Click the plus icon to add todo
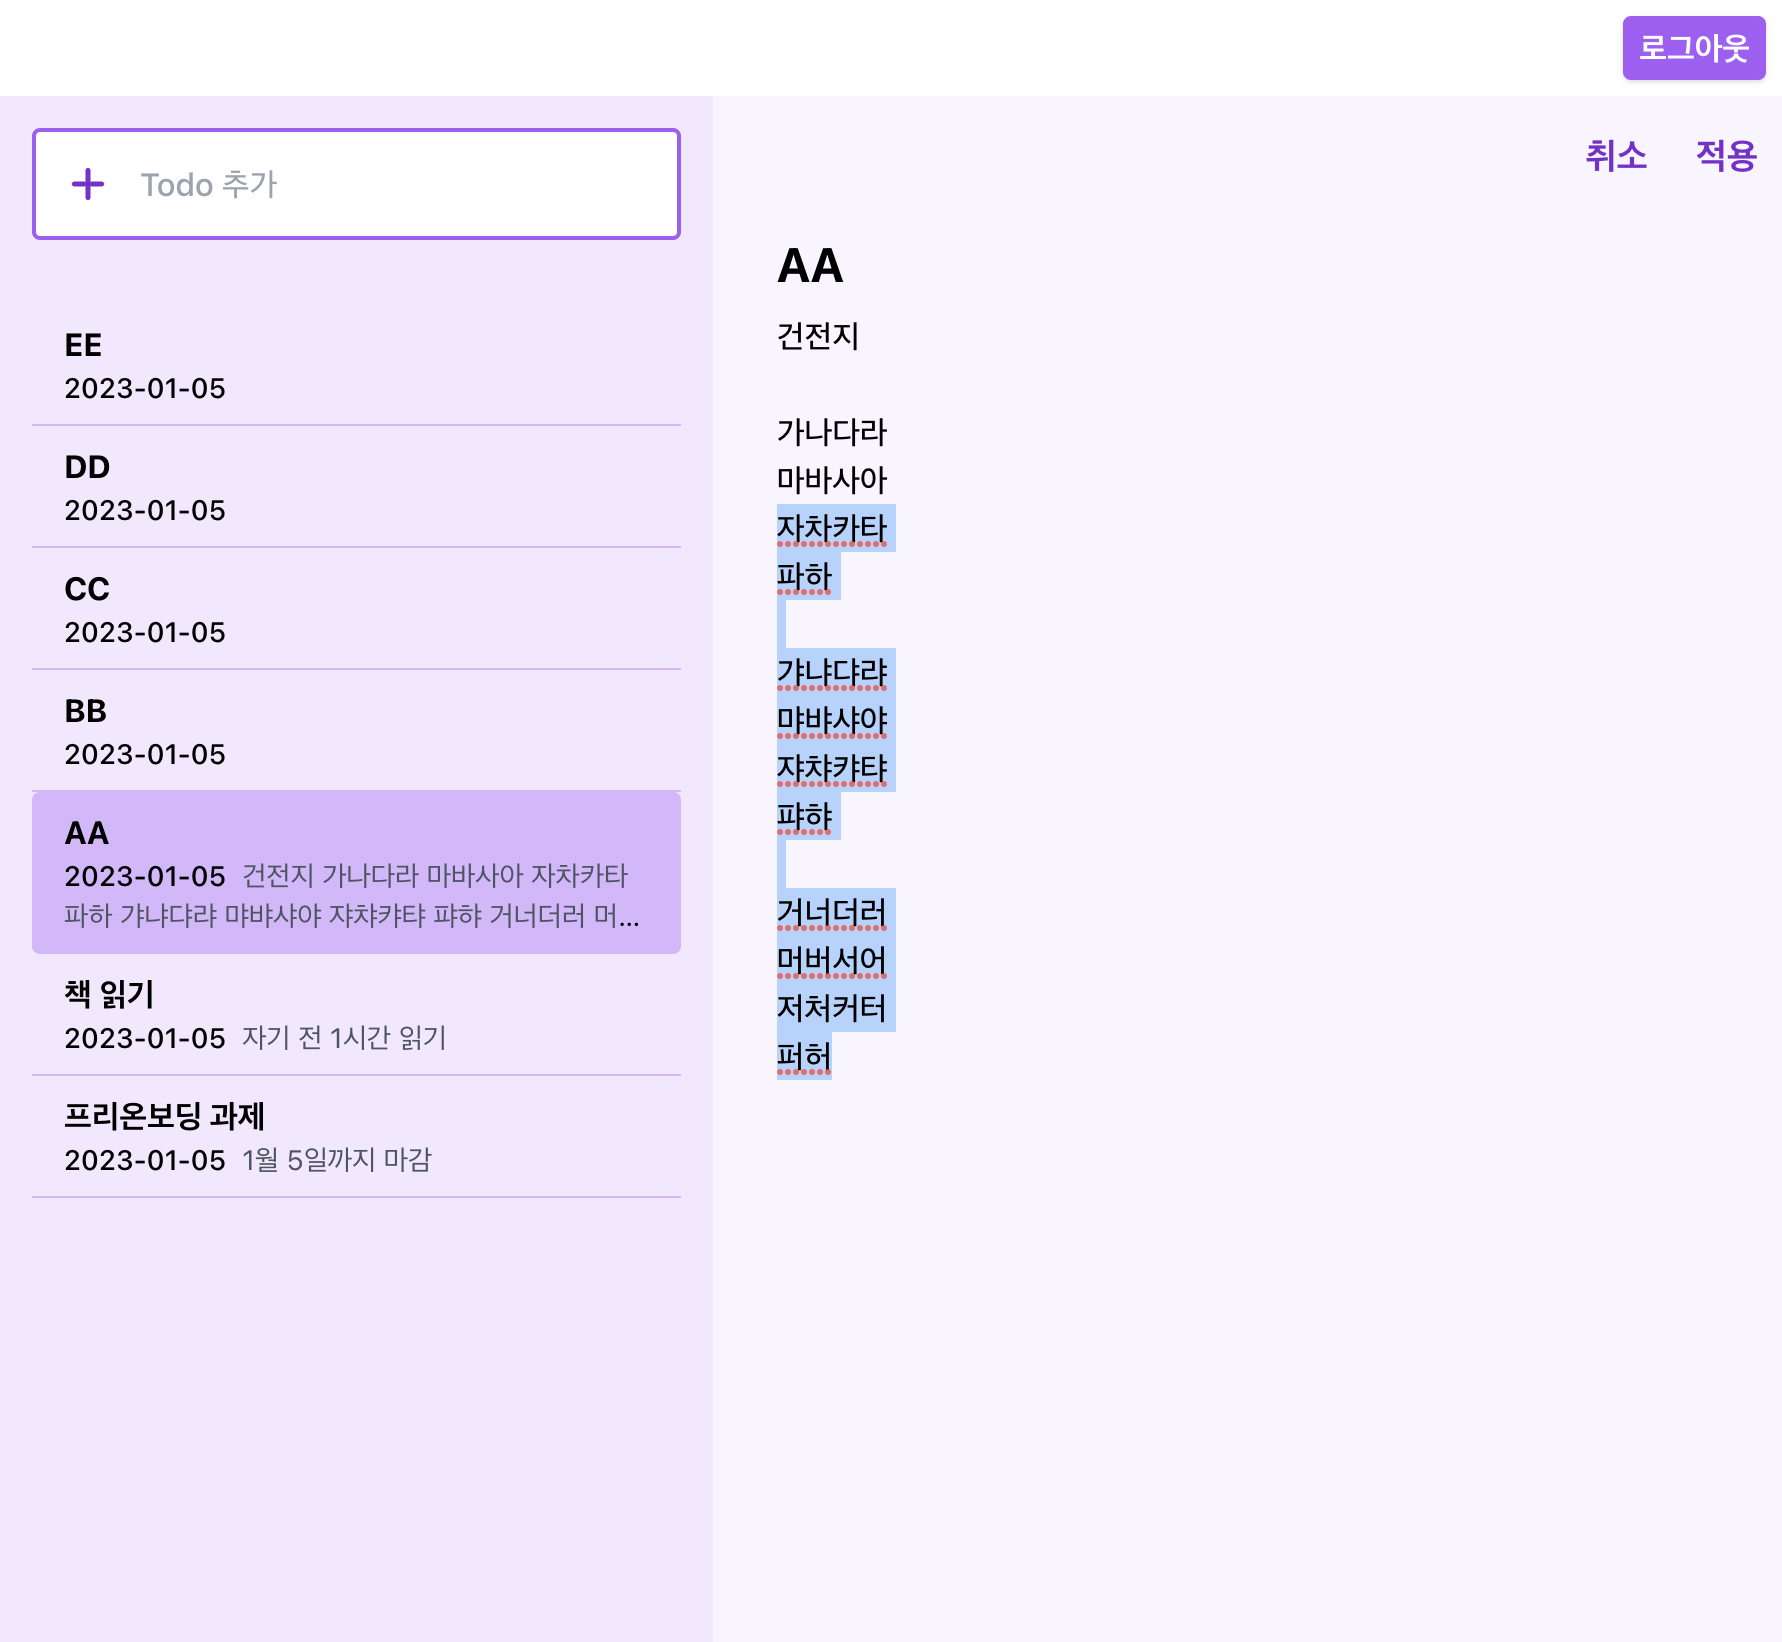 pos(88,184)
